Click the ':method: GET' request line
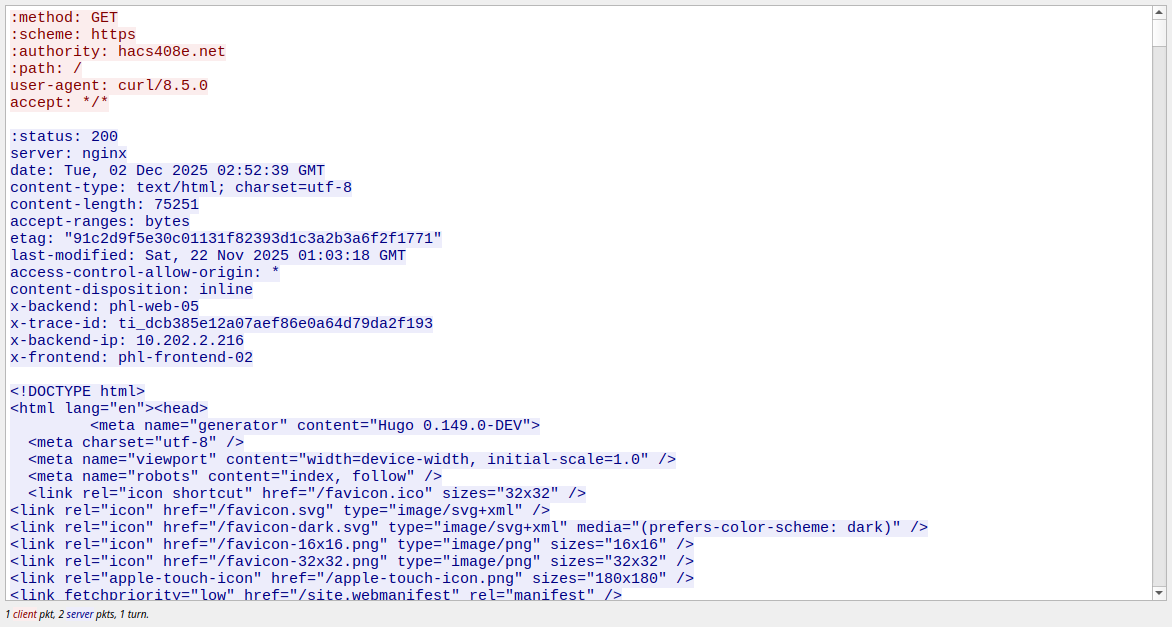The image size is (1172, 627). [x=64, y=17]
